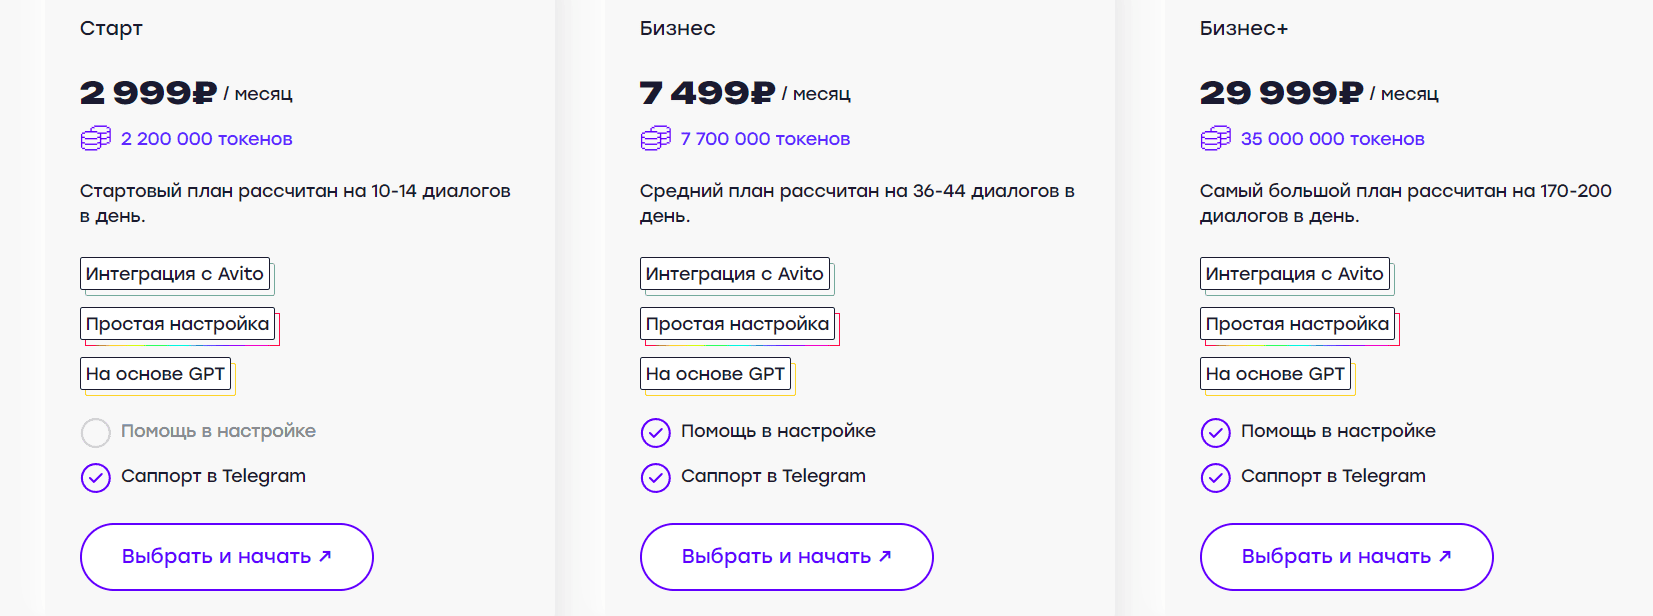This screenshot has width=1653, height=616.
Task: Click the 29 999₽ price on Бизнес+
Action: point(1282,91)
